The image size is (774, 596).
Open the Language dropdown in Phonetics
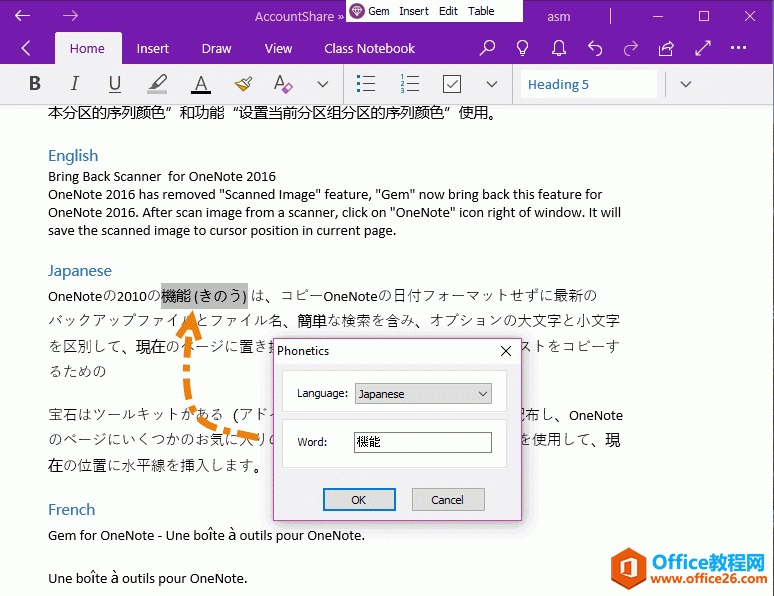coord(423,394)
